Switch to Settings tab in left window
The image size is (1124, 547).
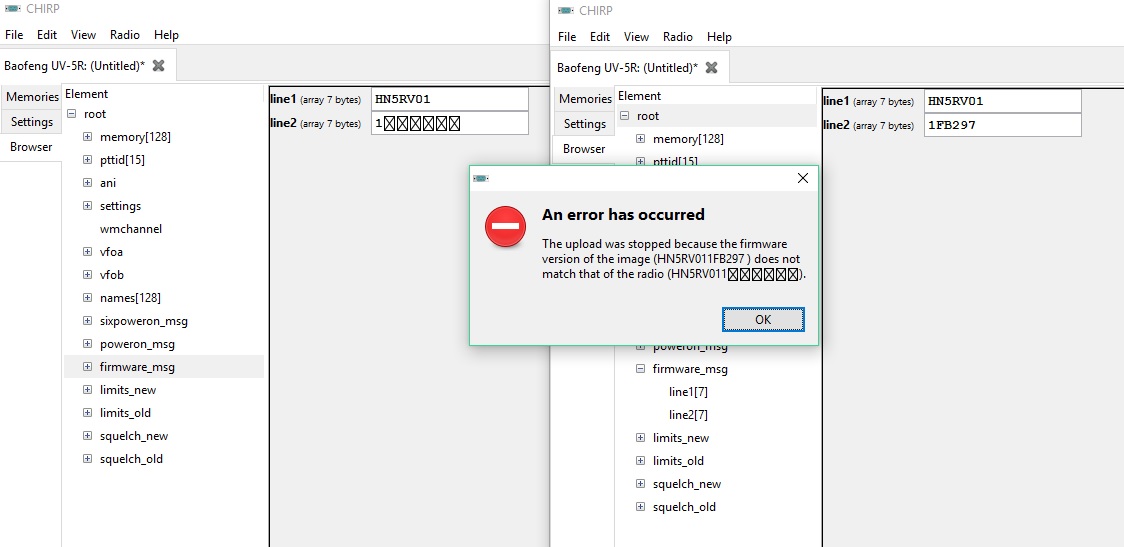[32, 122]
